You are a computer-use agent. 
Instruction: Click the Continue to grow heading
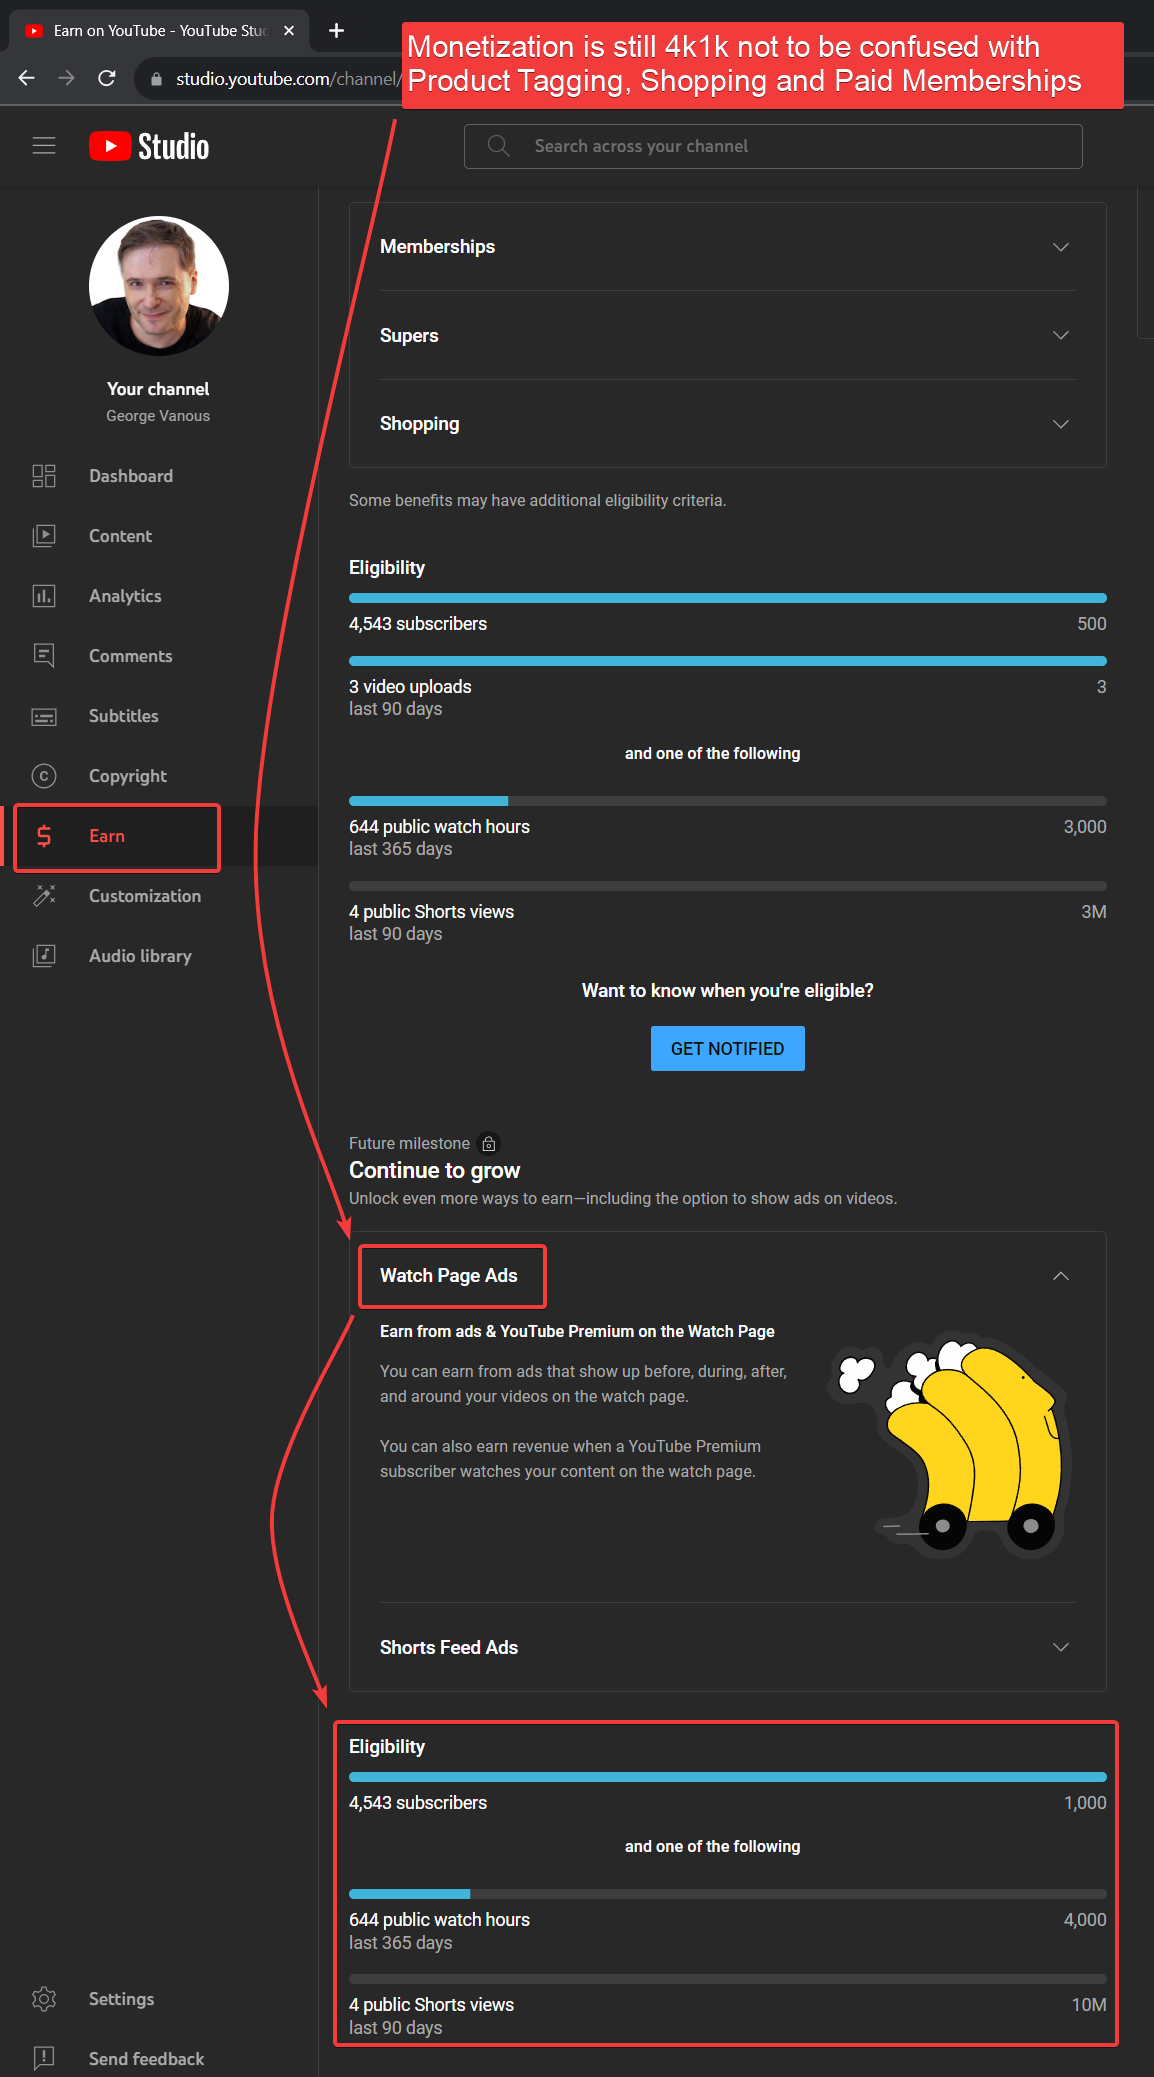pos(434,1170)
